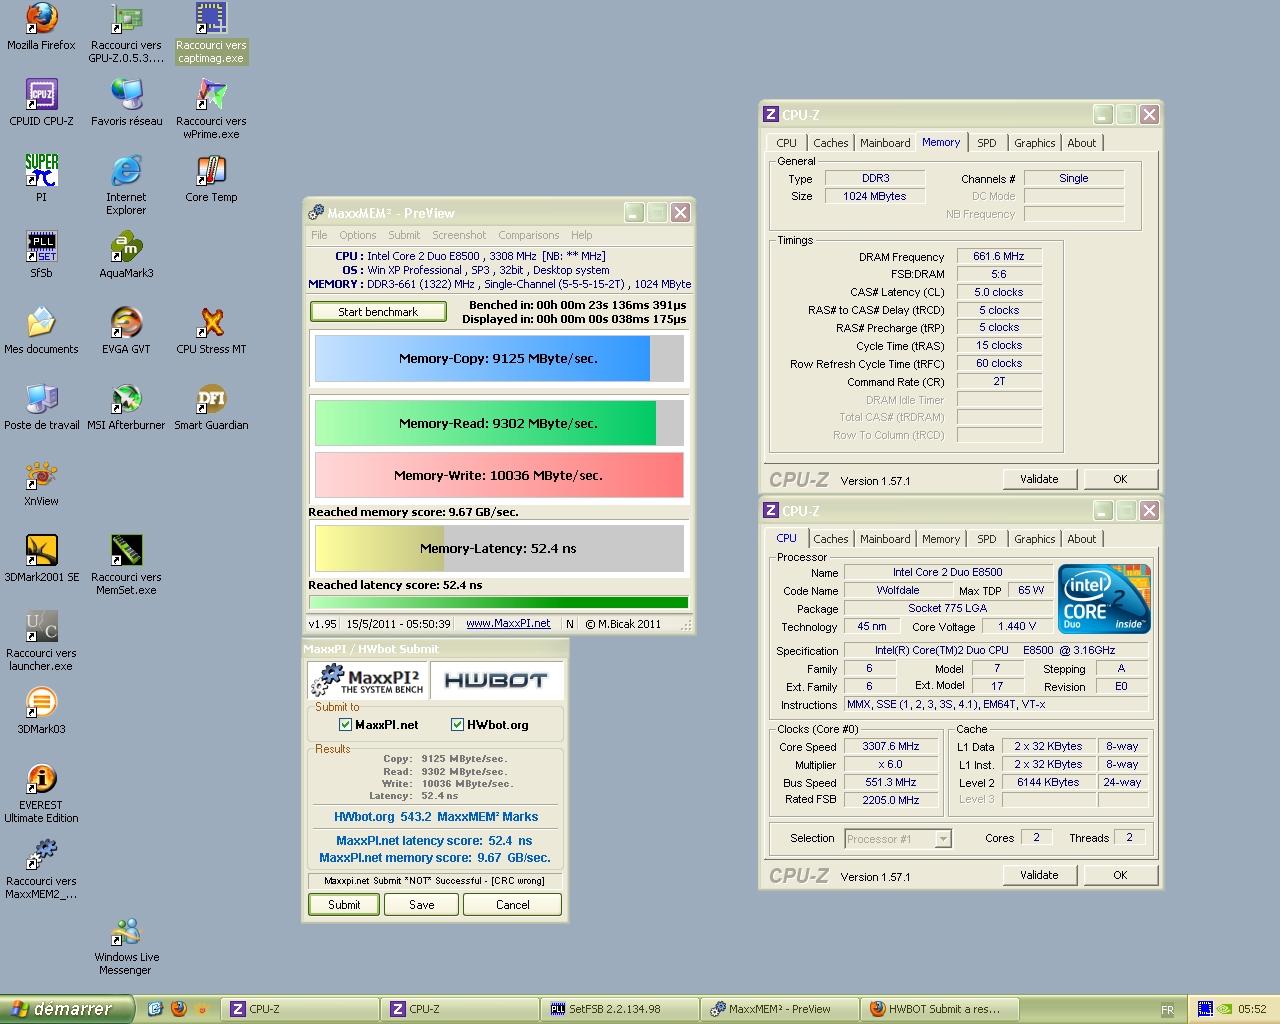Click Validate in the upper CPU-Z window
The width and height of the screenshot is (1280, 1024).
(1039, 479)
